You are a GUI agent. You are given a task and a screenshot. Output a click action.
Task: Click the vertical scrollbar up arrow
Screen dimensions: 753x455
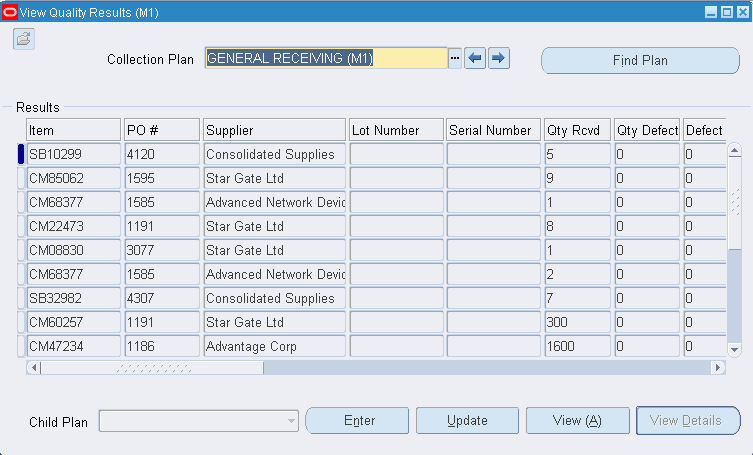click(x=734, y=151)
